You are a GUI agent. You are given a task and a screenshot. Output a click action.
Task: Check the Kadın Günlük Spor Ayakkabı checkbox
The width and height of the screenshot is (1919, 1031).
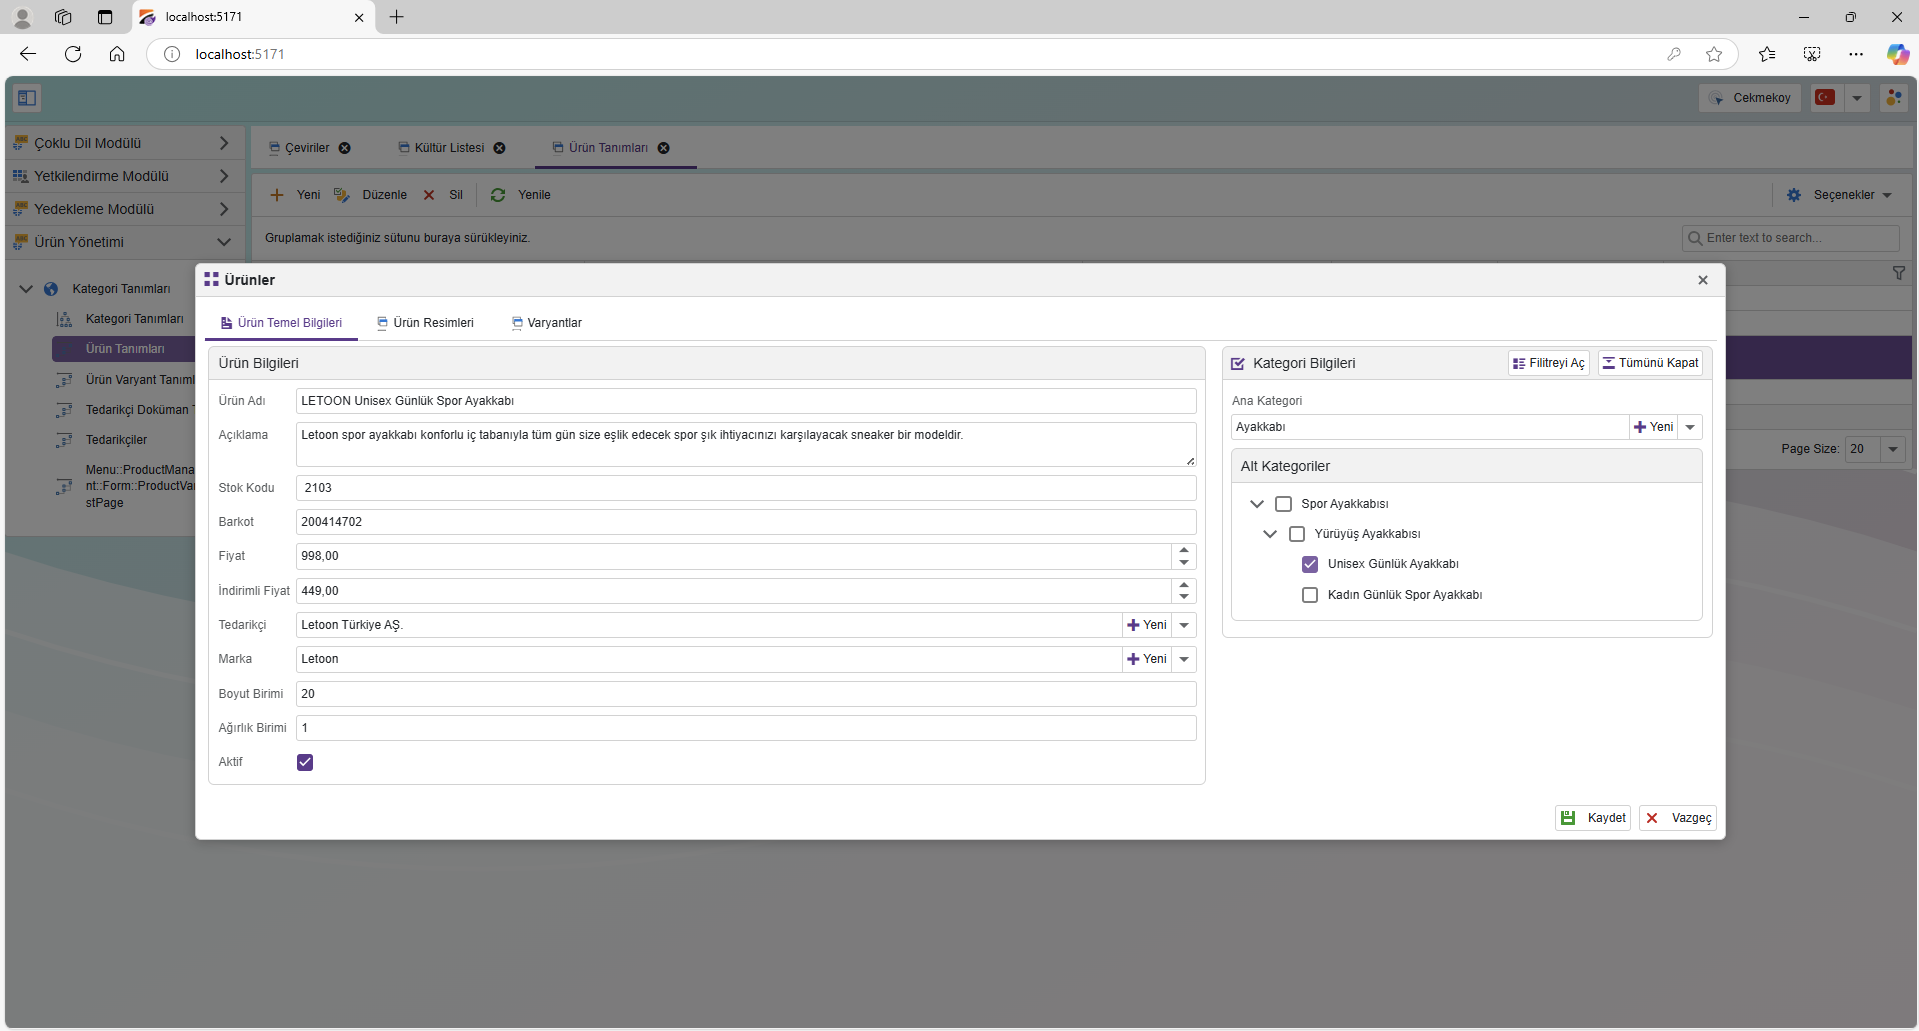pos(1310,595)
